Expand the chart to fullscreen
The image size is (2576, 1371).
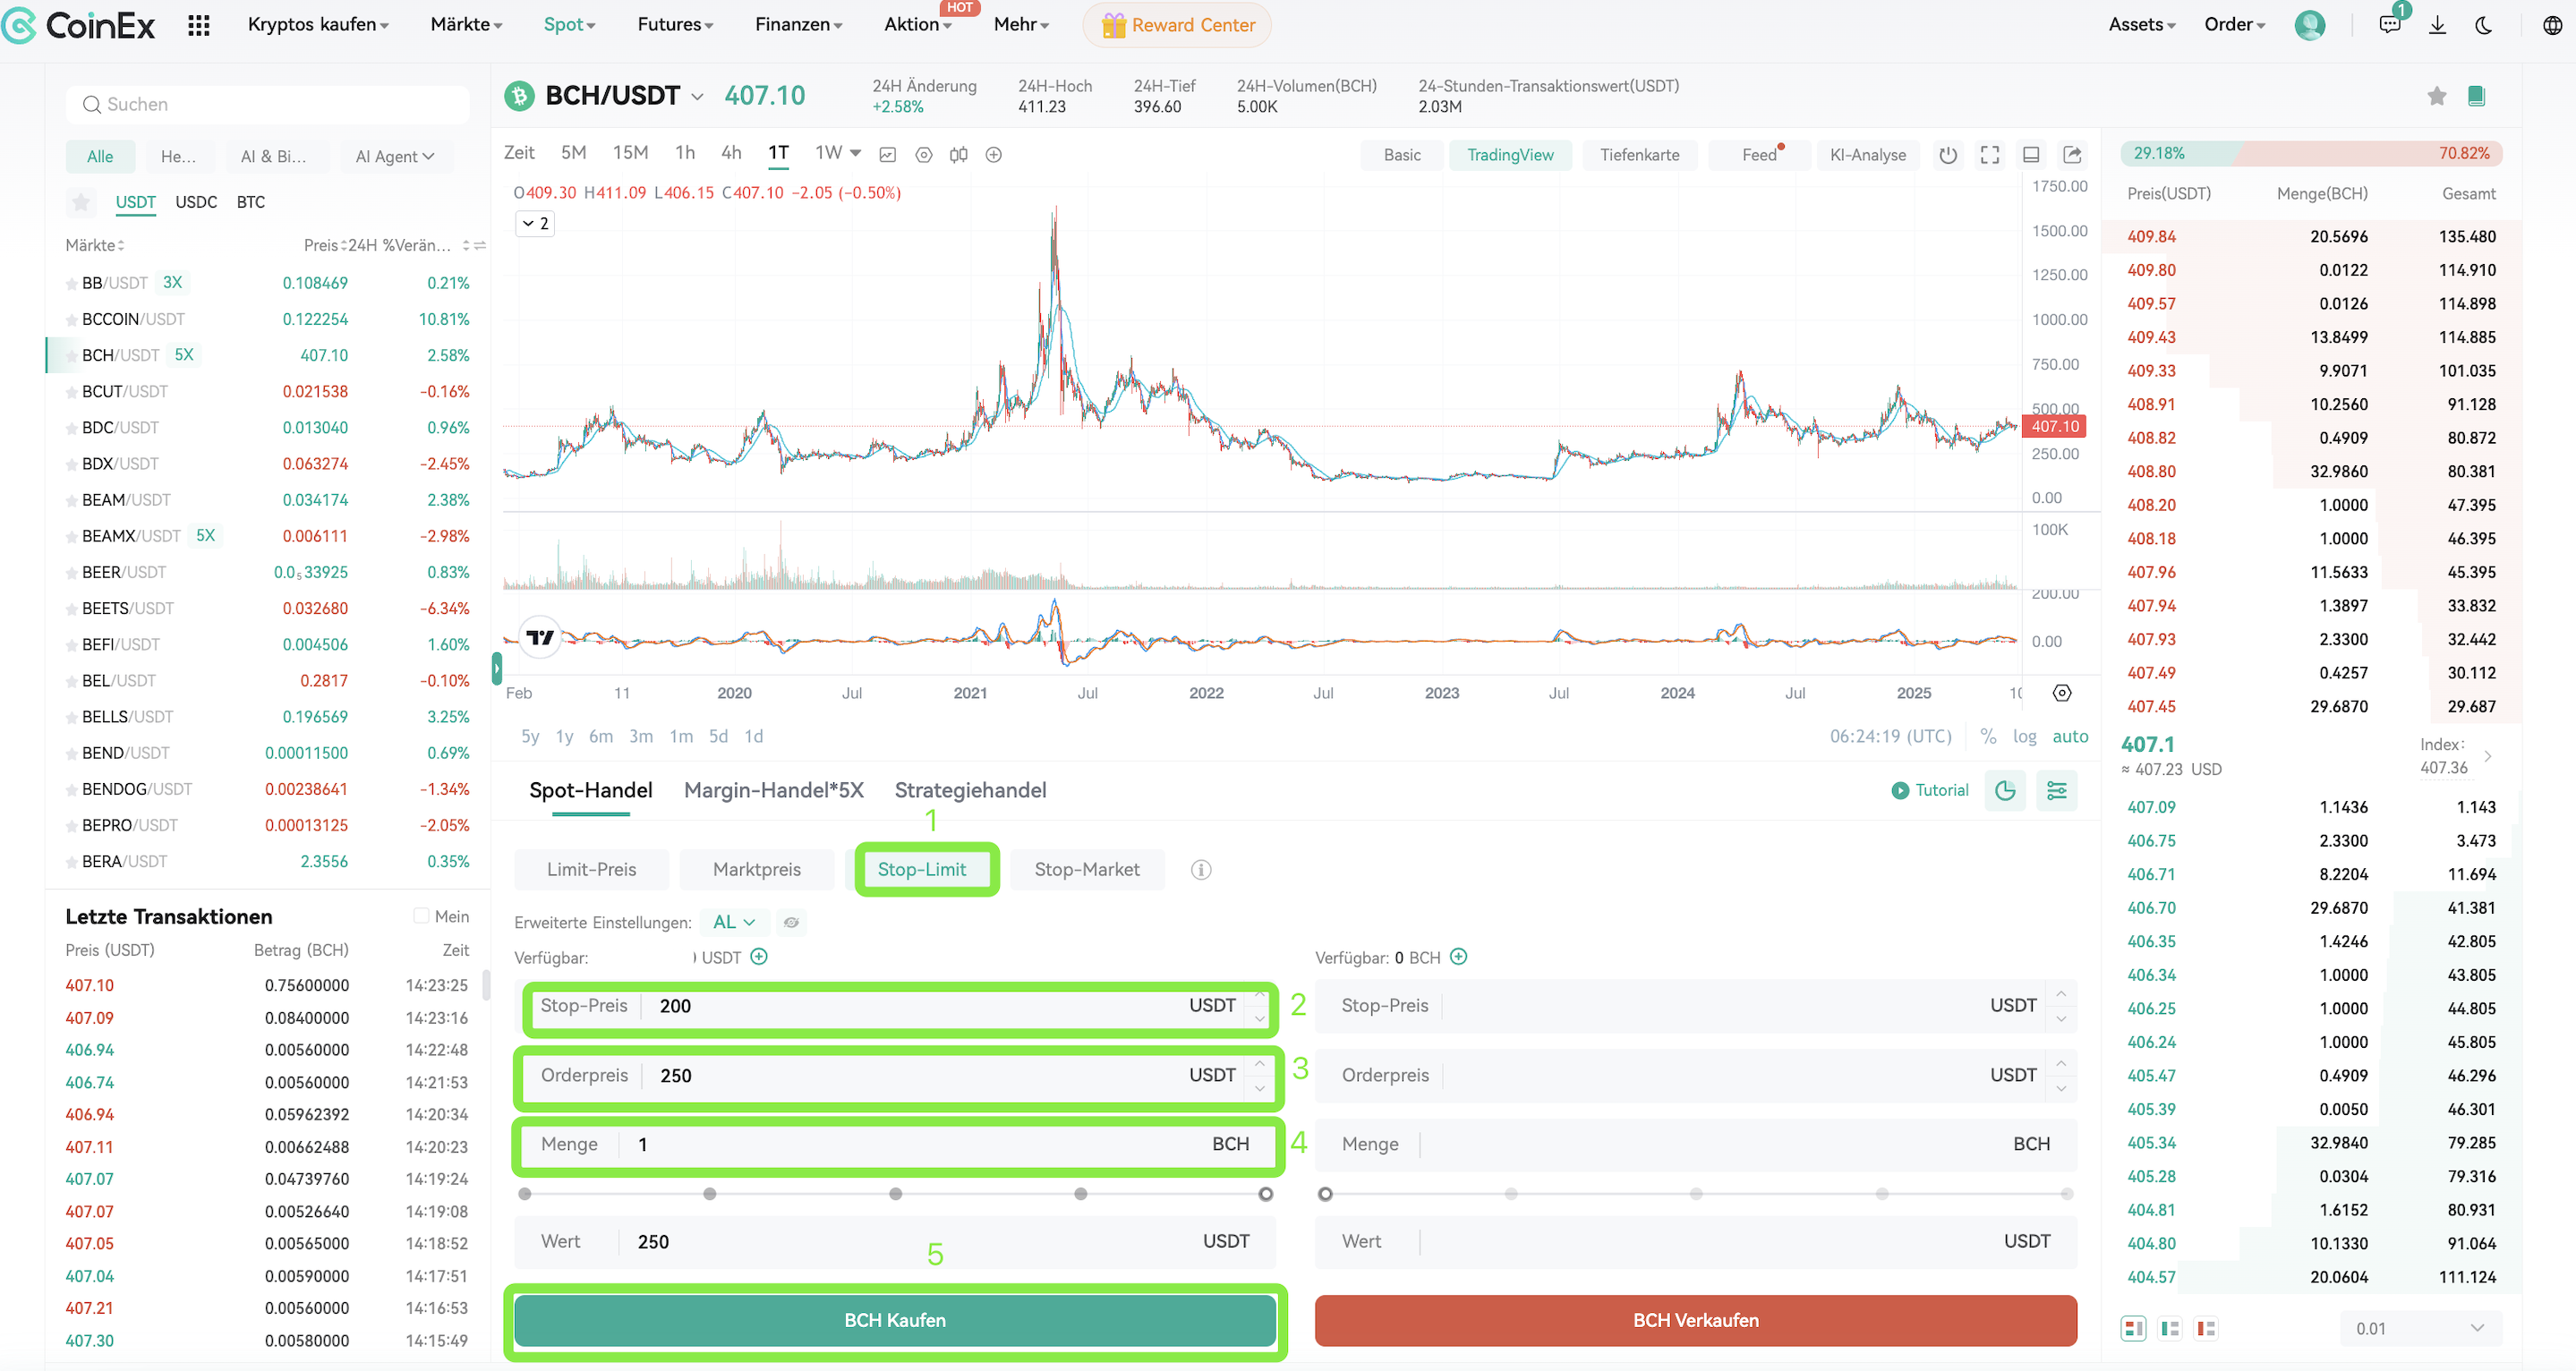(x=1990, y=154)
